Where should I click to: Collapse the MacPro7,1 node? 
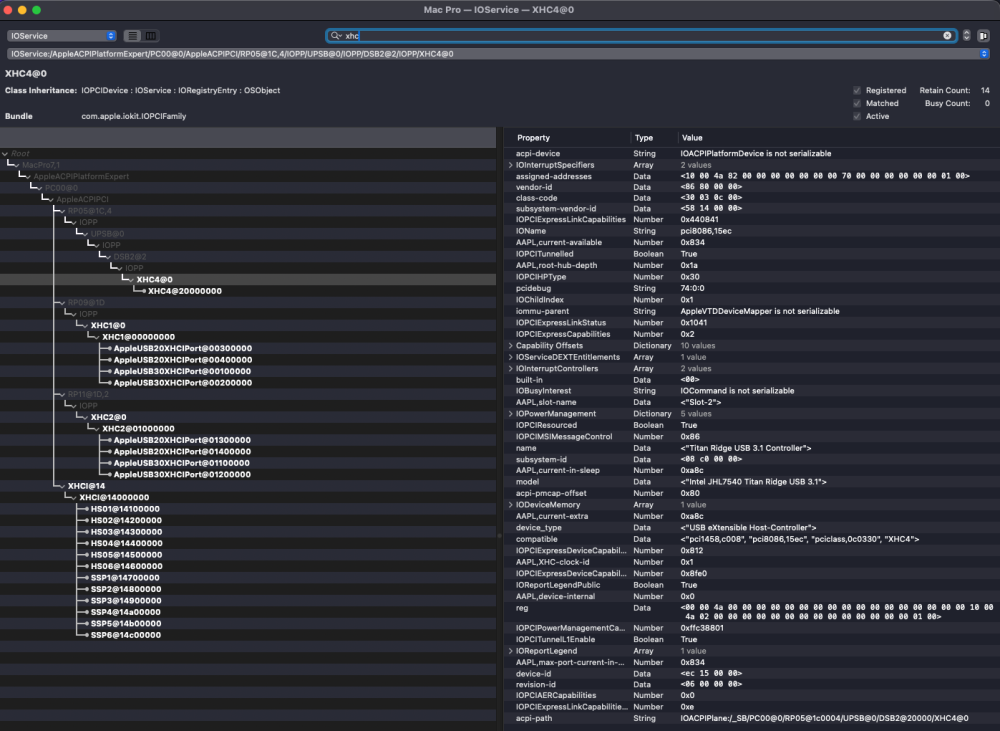coord(17,165)
